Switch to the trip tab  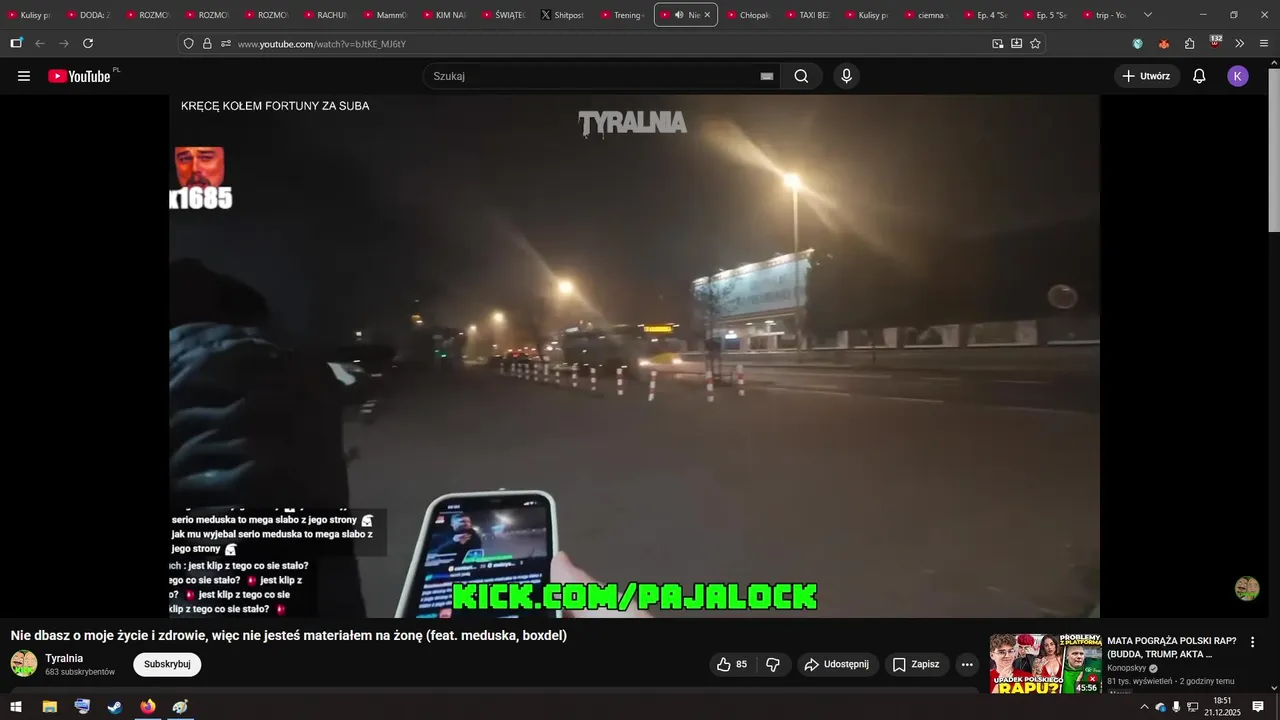[1104, 15]
